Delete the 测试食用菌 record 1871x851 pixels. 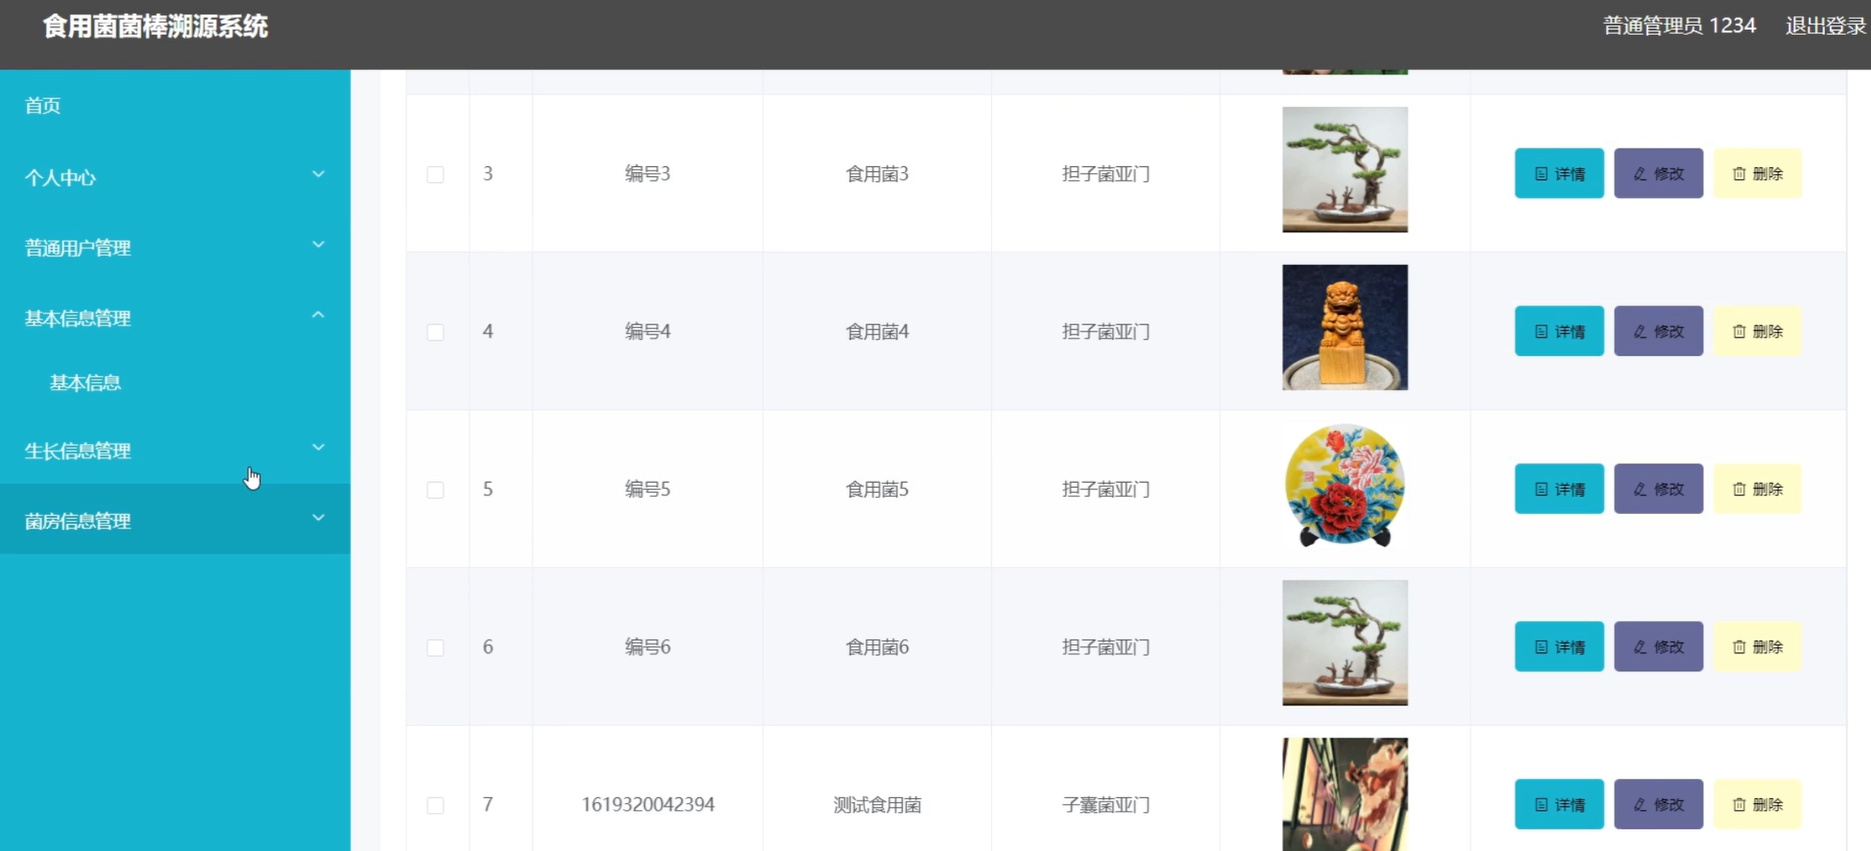tap(1757, 804)
